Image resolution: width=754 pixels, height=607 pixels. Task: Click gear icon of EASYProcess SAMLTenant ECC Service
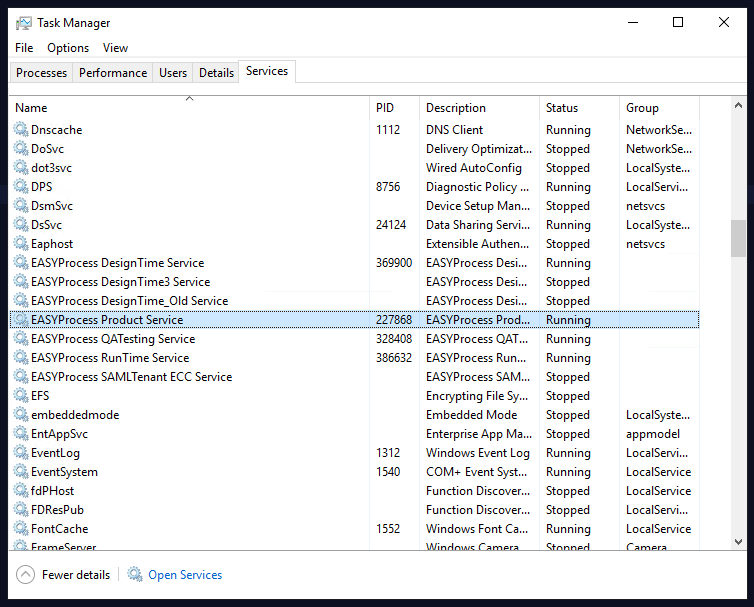[x=21, y=377]
